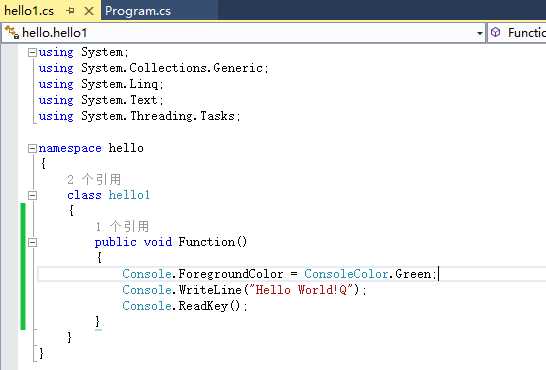The height and width of the screenshot is (370, 546).
Task: Collapse the Function() method block
Action: pos(32,242)
